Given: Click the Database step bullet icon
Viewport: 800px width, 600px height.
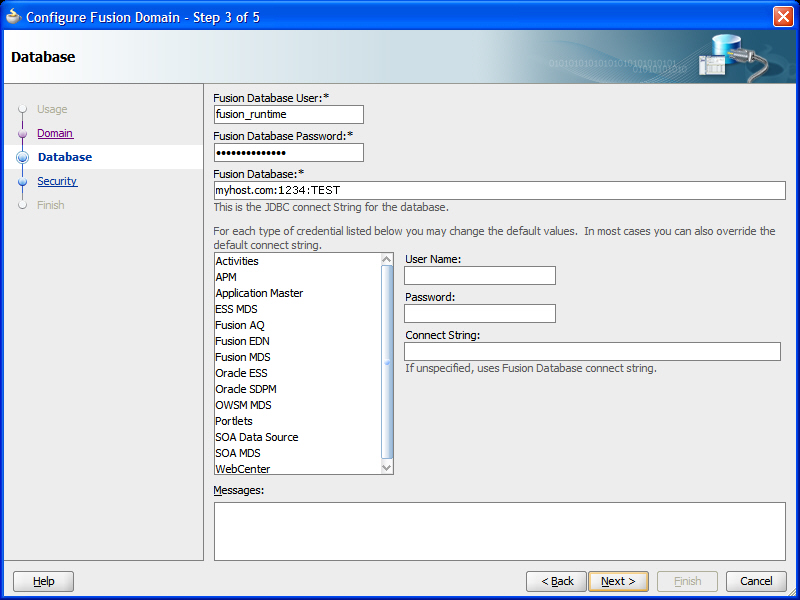Looking at the screenshot, I should [x=22, y=158].
